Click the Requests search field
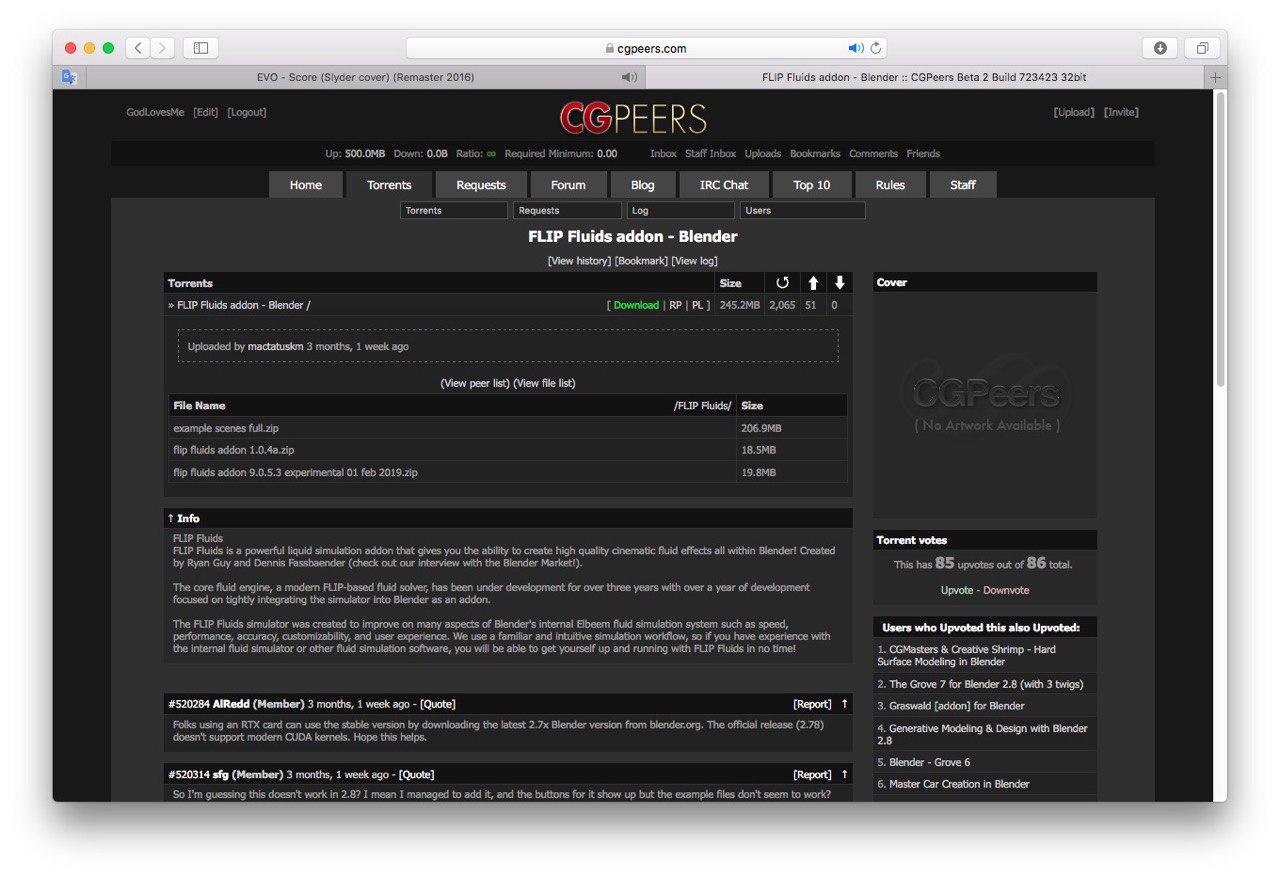The width and height of the screenshot is (1280, 877). pos(567,211)
